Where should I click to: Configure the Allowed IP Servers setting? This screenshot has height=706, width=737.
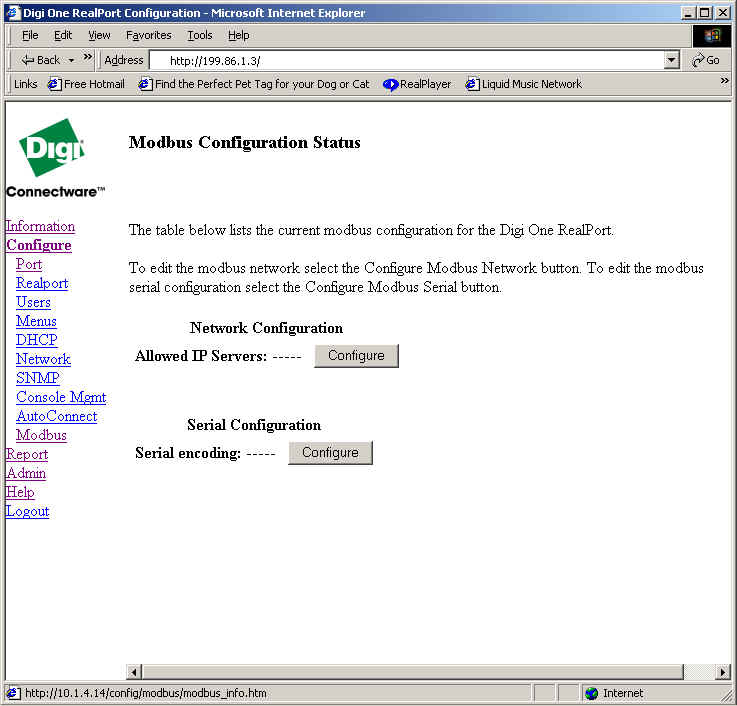[356, 356]
